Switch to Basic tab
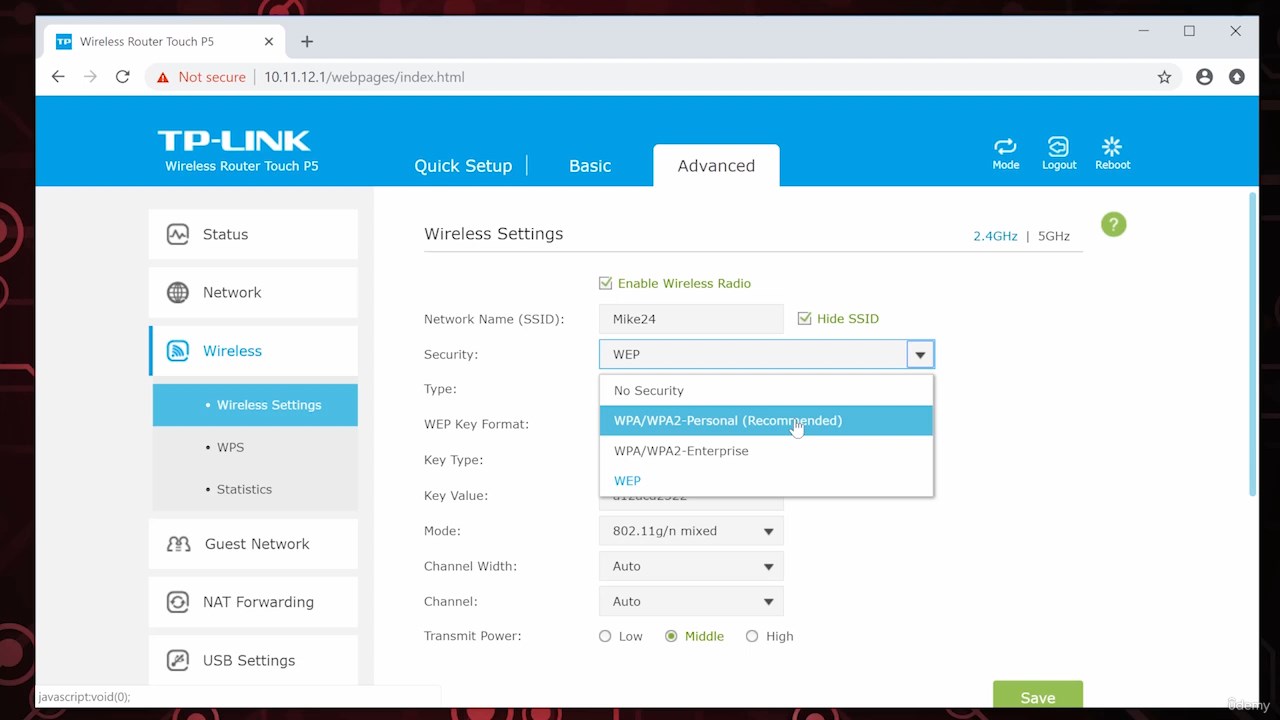 (x=590, y=166)
